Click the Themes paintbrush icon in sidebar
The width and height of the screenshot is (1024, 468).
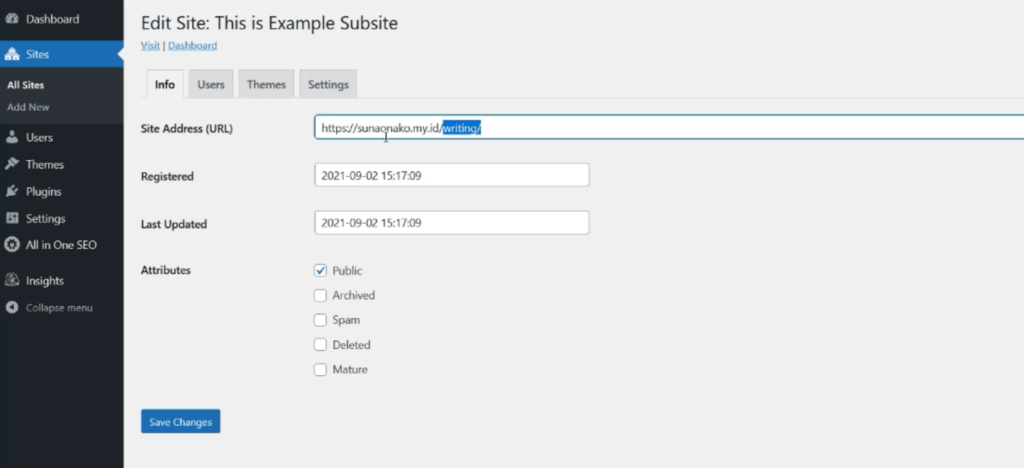click(12, 164)
